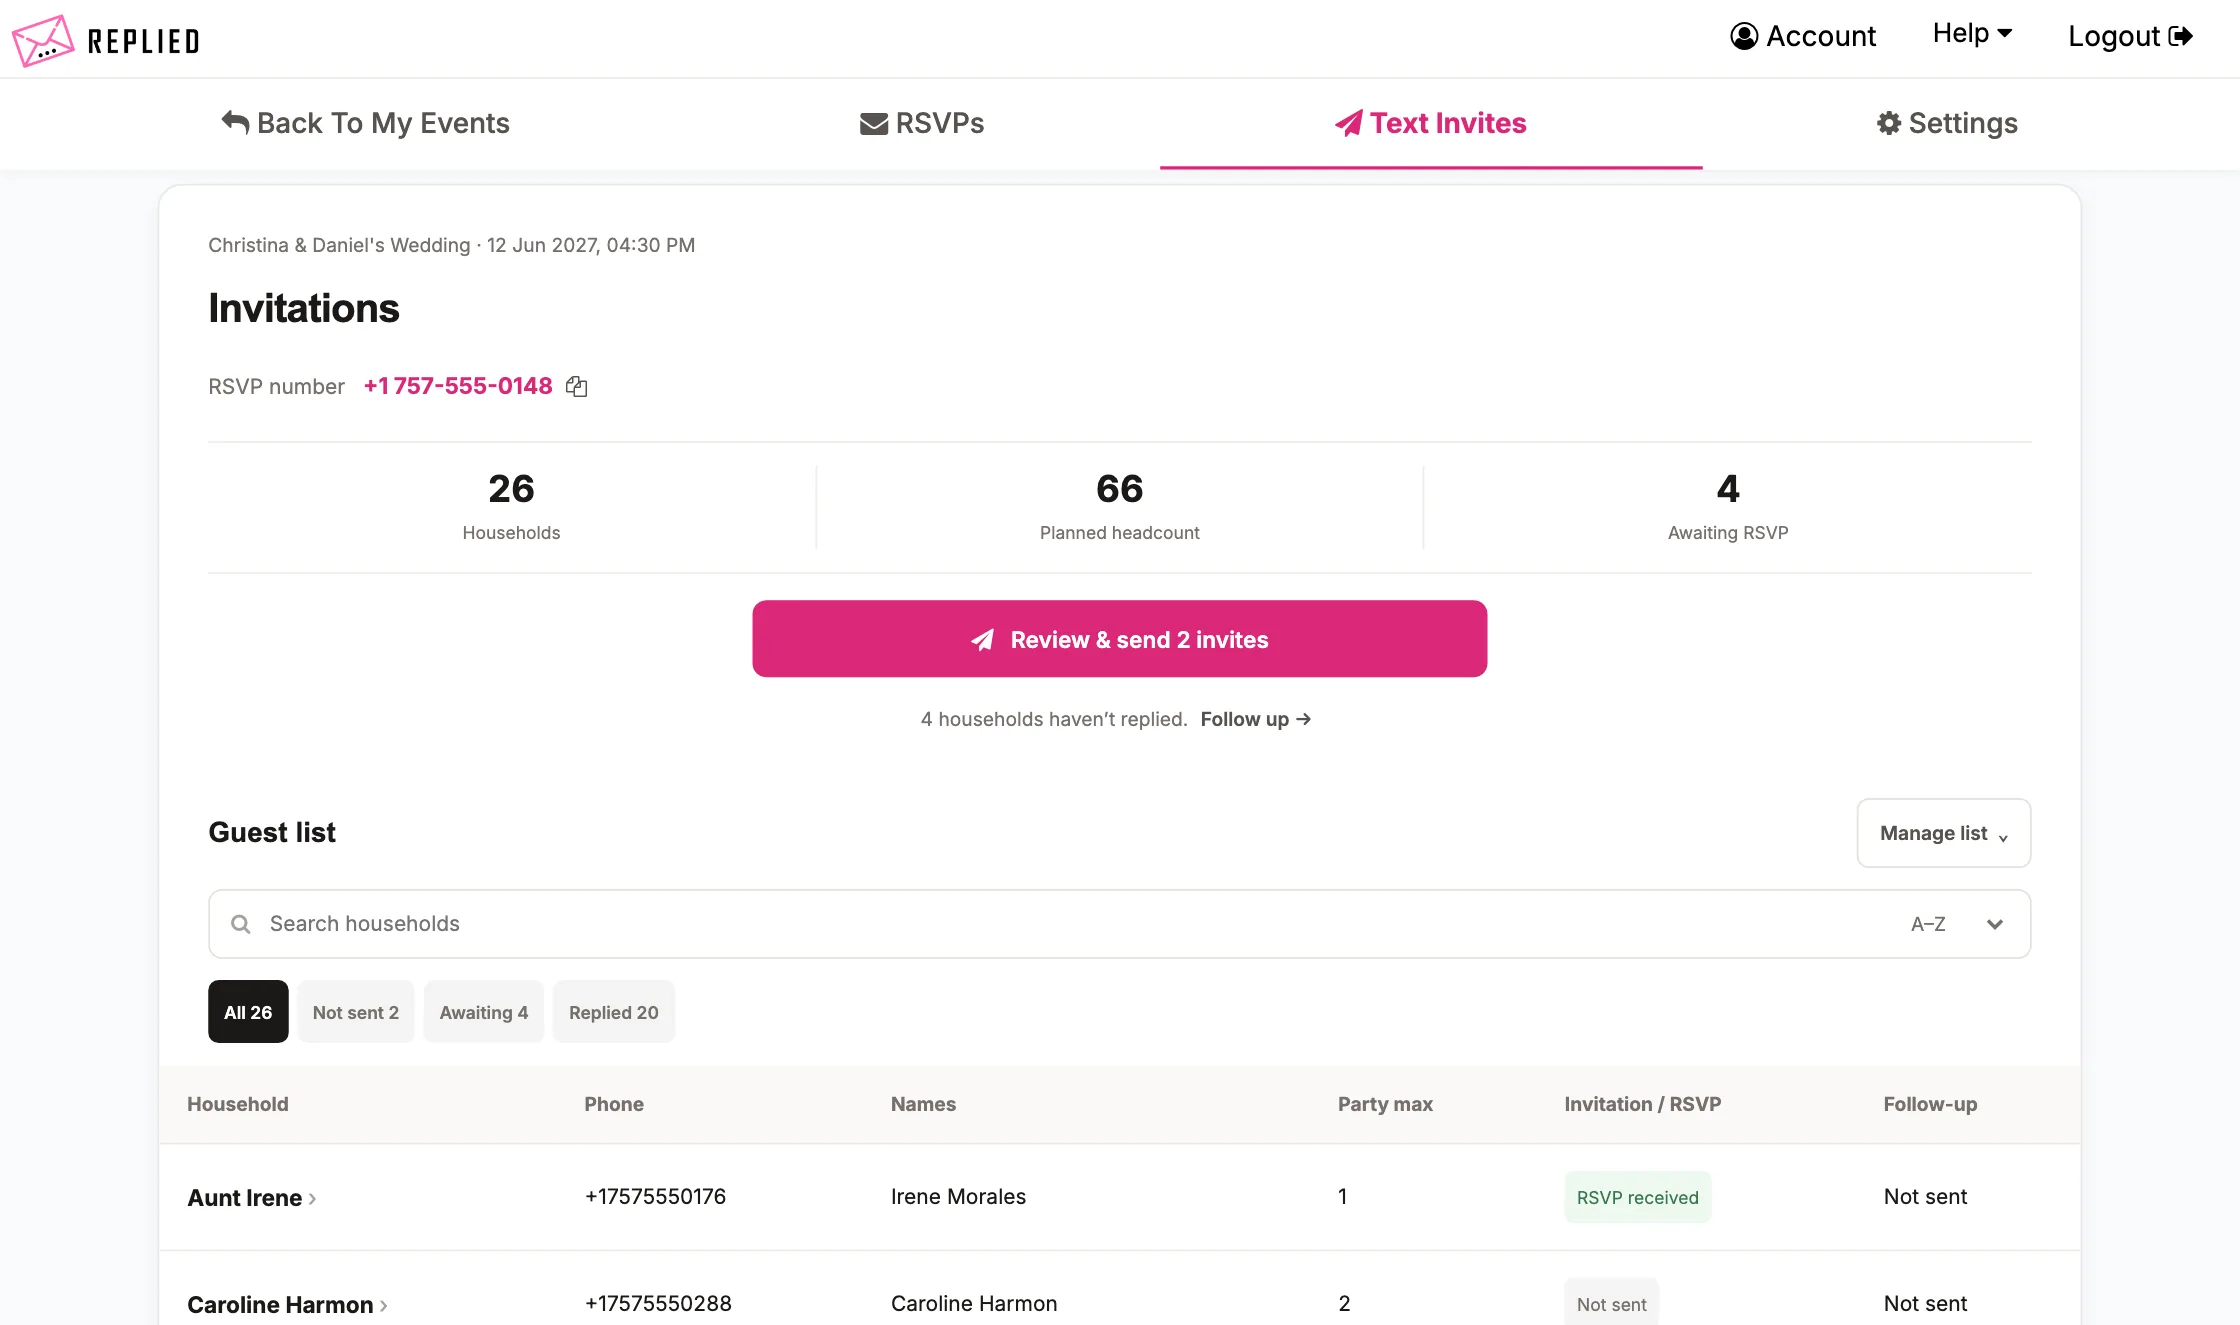Expand the Aunt Irene household chevron
The image size is (2240, 1325).
coord(312,1199)
